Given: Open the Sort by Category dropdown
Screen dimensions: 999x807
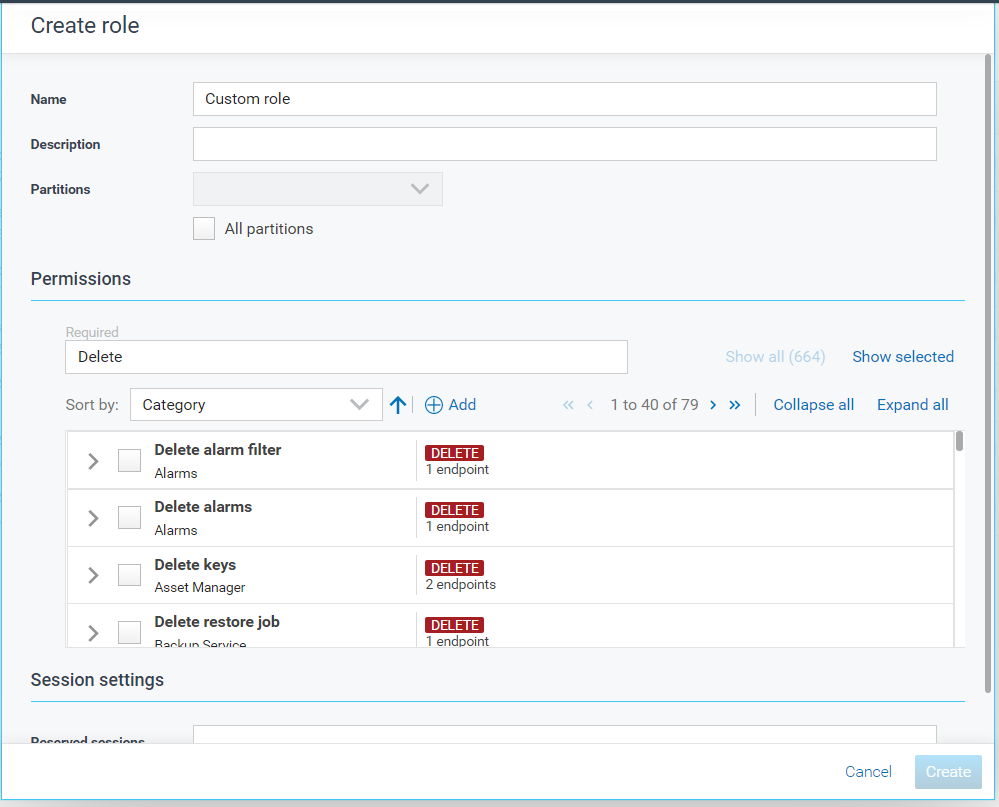Looking at the screenshot, I should pyautogui.click(x=256, y=405).
